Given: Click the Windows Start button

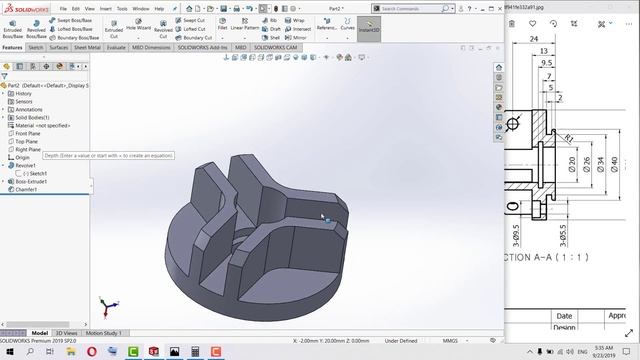Looking at the screenshot, I should 10,351.
